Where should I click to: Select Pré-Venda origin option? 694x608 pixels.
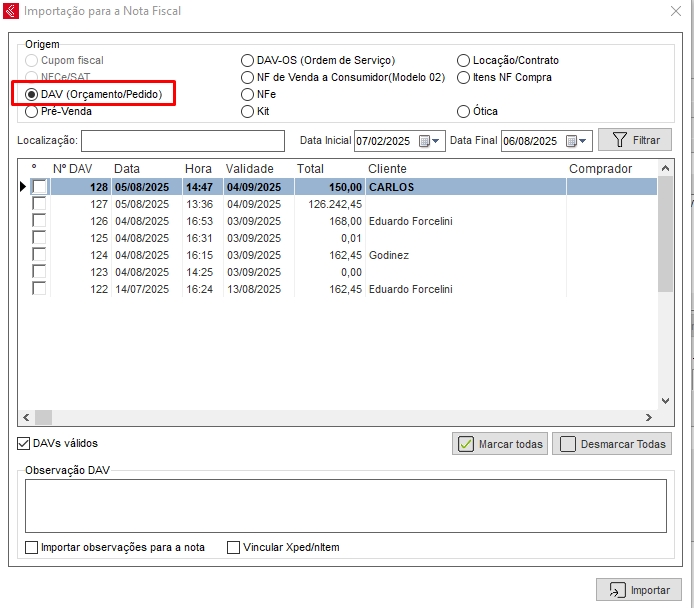[31, 112]
